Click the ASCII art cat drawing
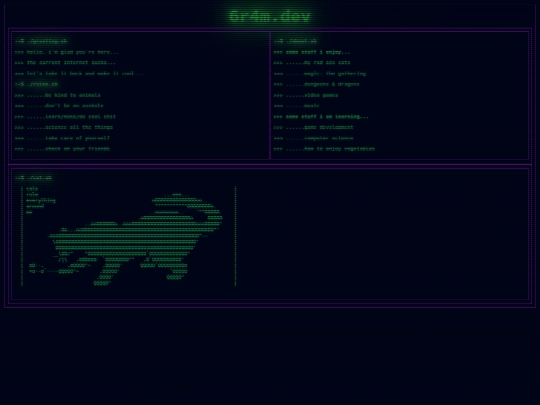 pyautogui.click(x=128, y=236)
